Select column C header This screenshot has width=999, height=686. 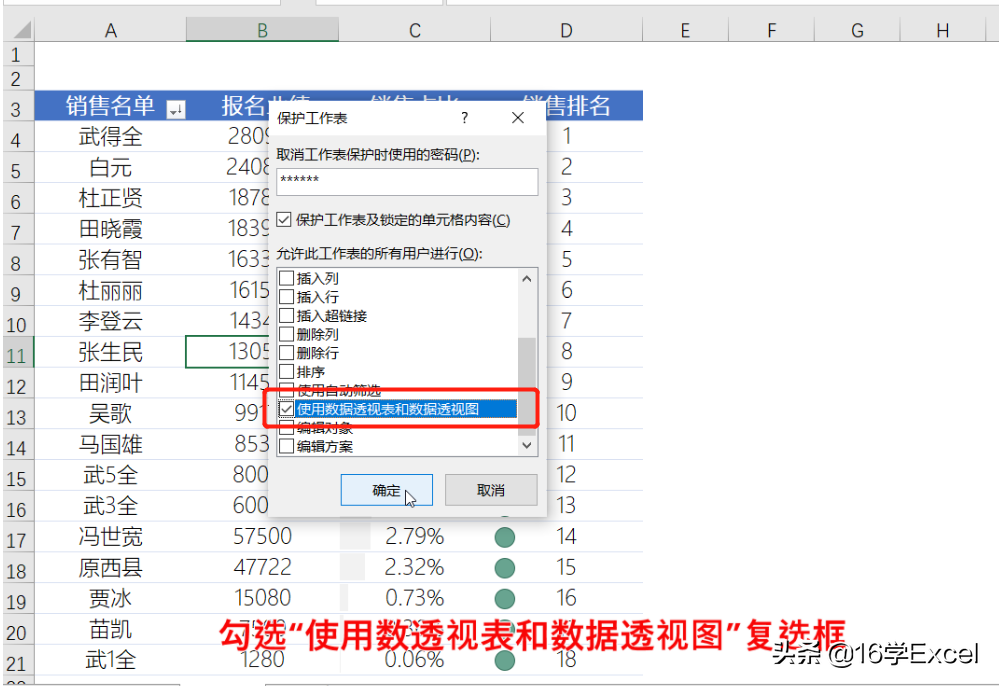(x=415, y=30)
